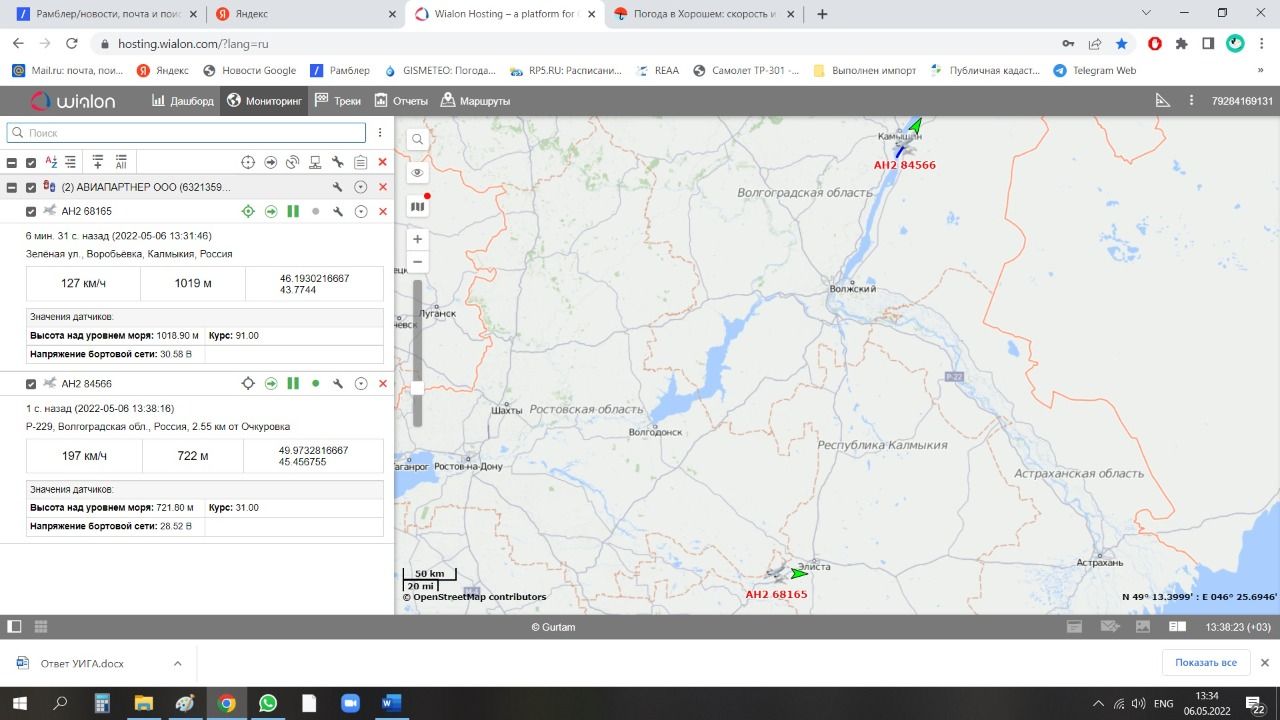This screenshot has width=1280, height=720.
Task: Zoom in on the map
Action: pos(417,239)
